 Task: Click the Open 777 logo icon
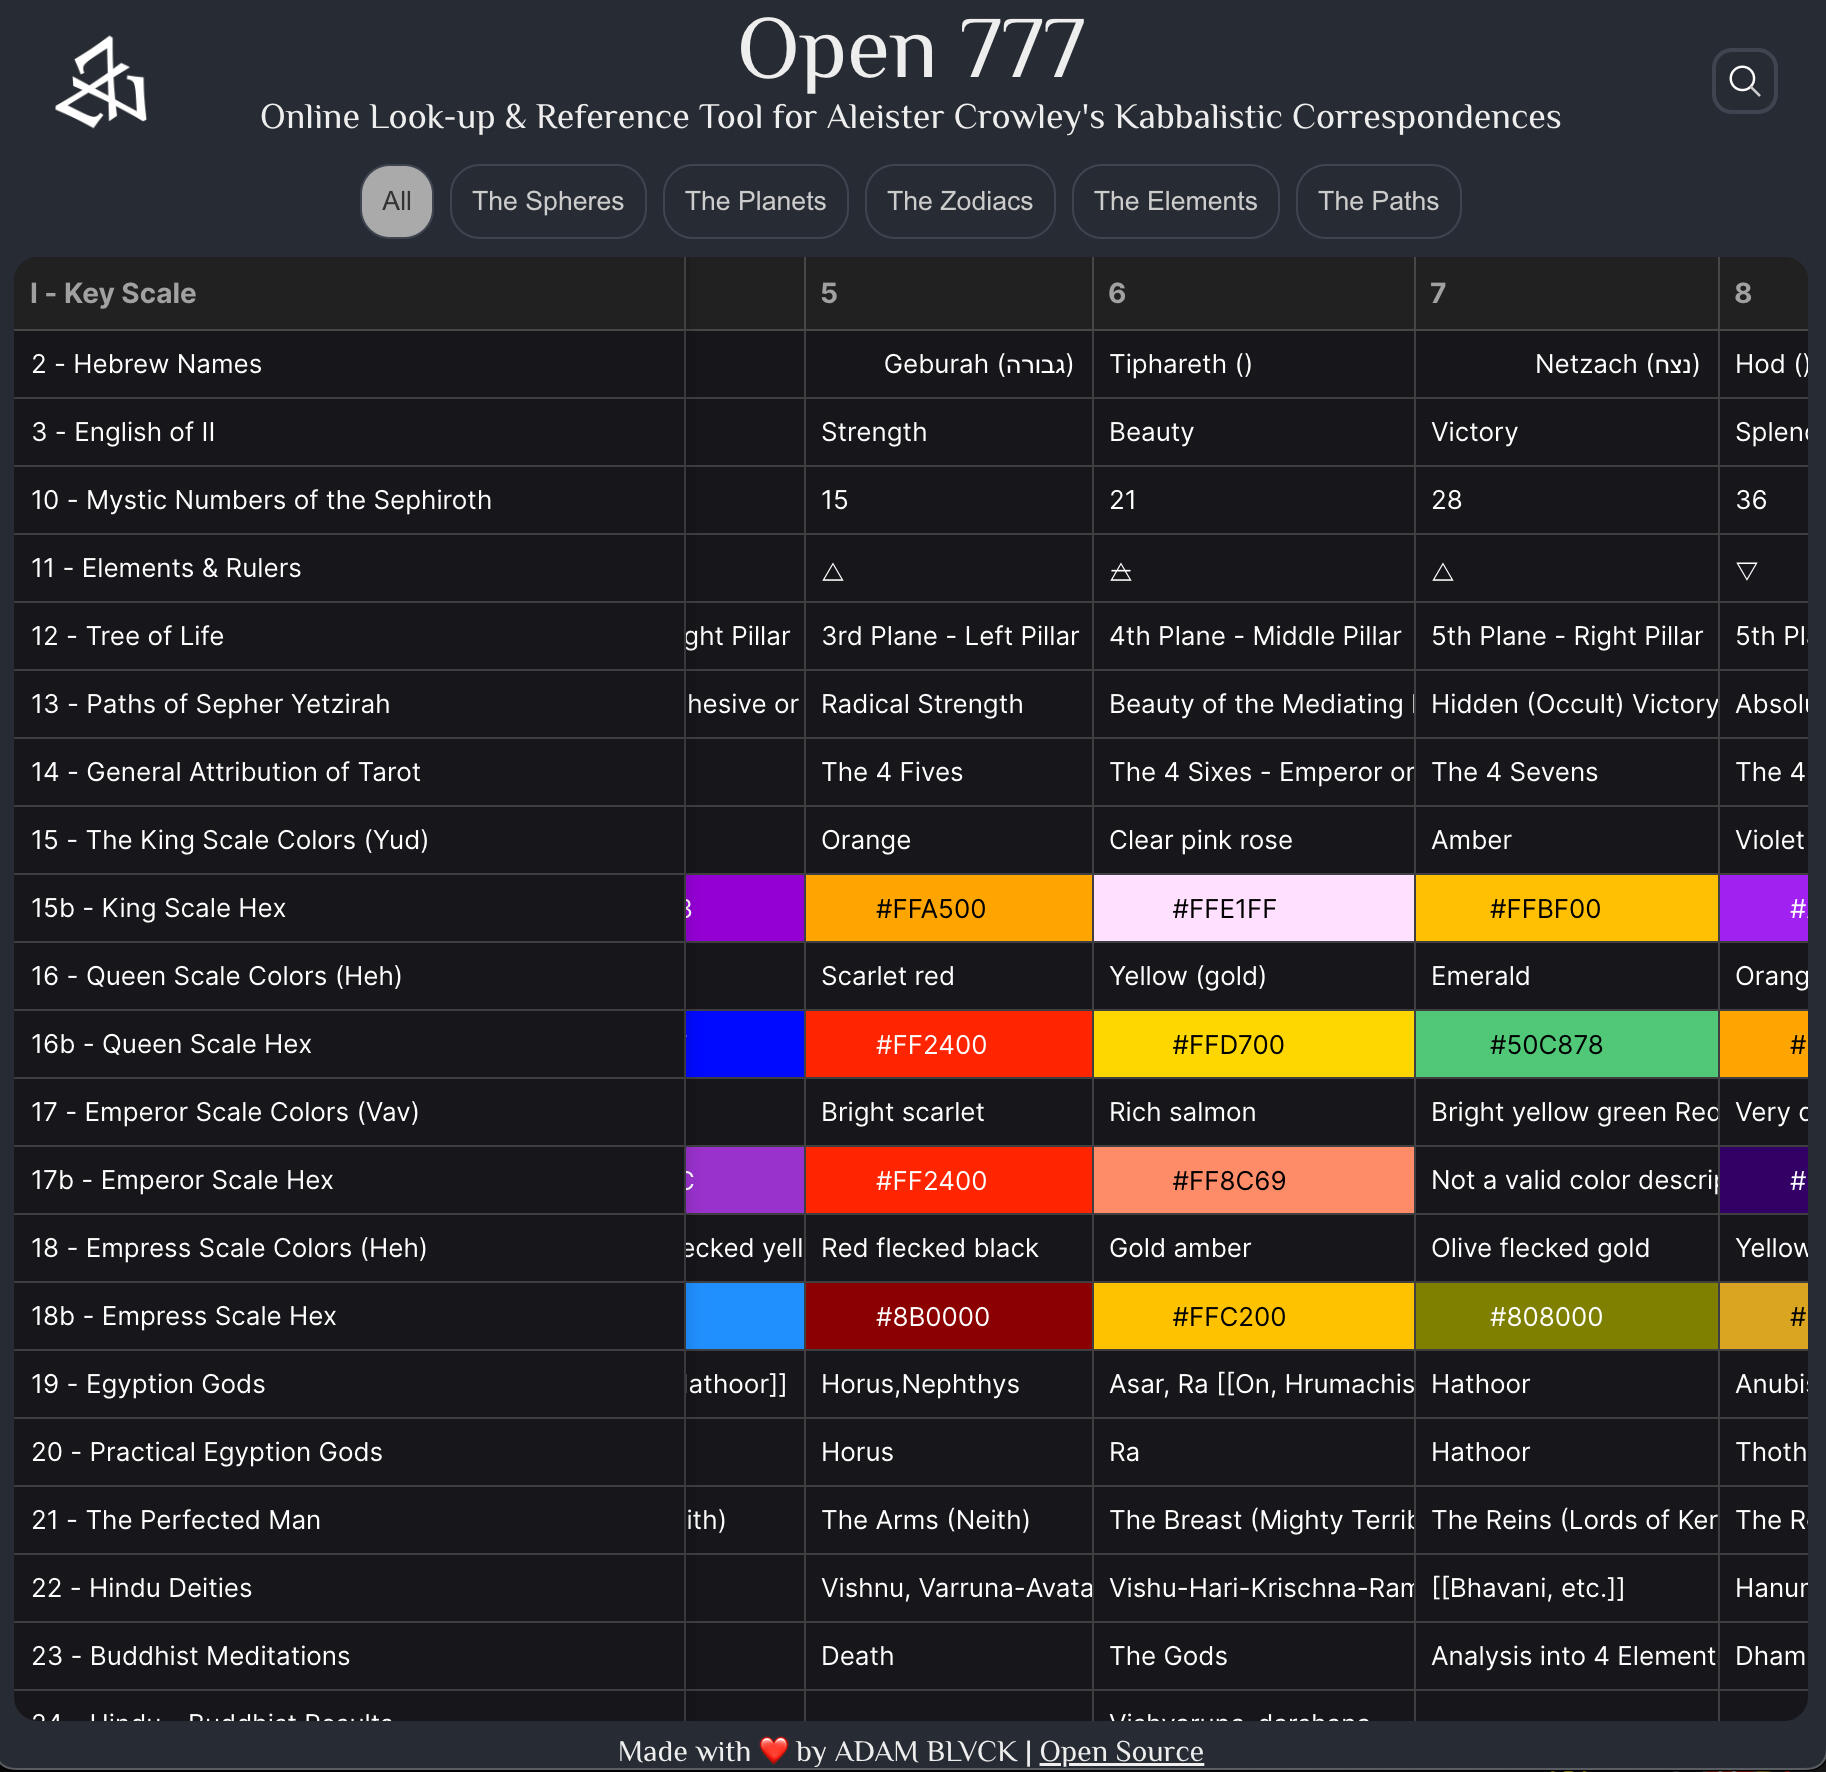tap(101, 83)
